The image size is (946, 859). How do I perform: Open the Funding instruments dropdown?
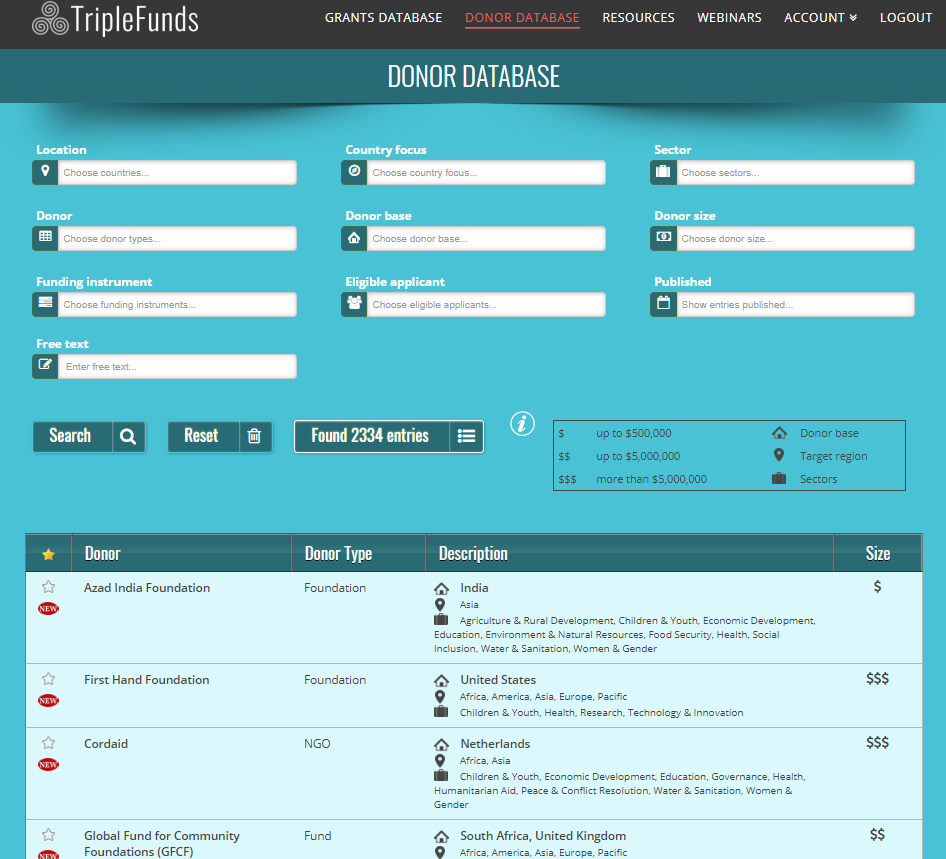tap(177, 305)
